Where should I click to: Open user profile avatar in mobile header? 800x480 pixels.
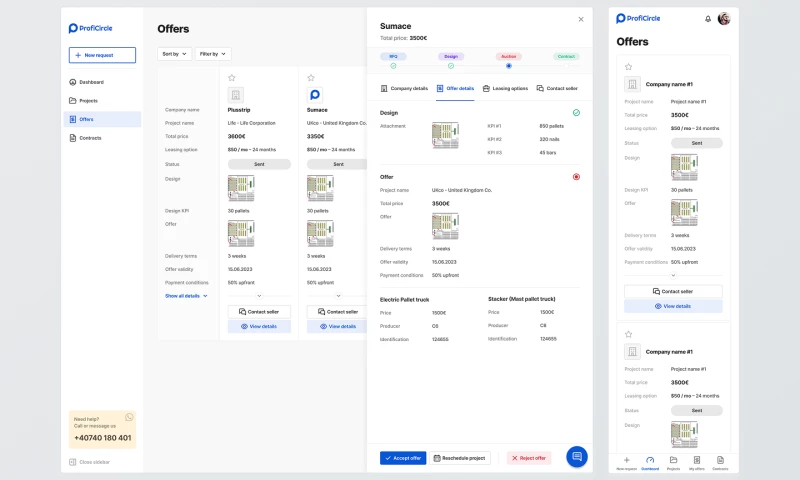724,18
